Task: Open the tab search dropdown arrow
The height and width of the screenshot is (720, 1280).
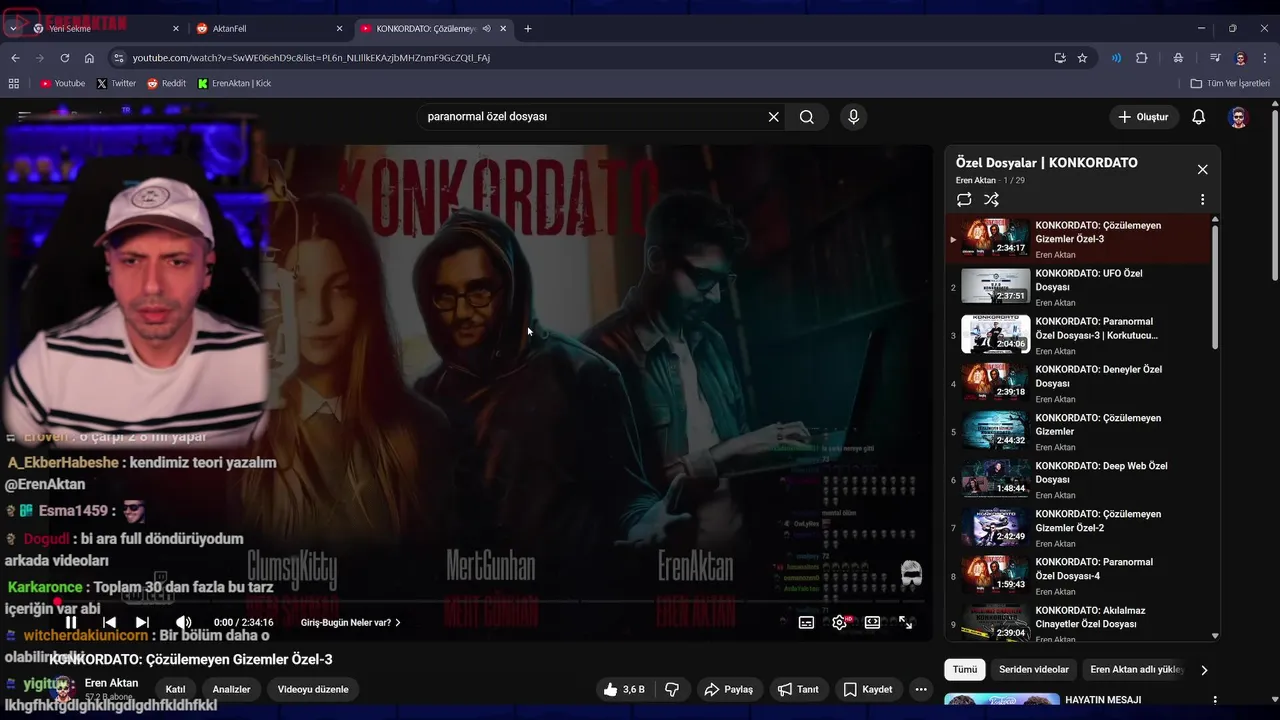Action: [12, 28]
